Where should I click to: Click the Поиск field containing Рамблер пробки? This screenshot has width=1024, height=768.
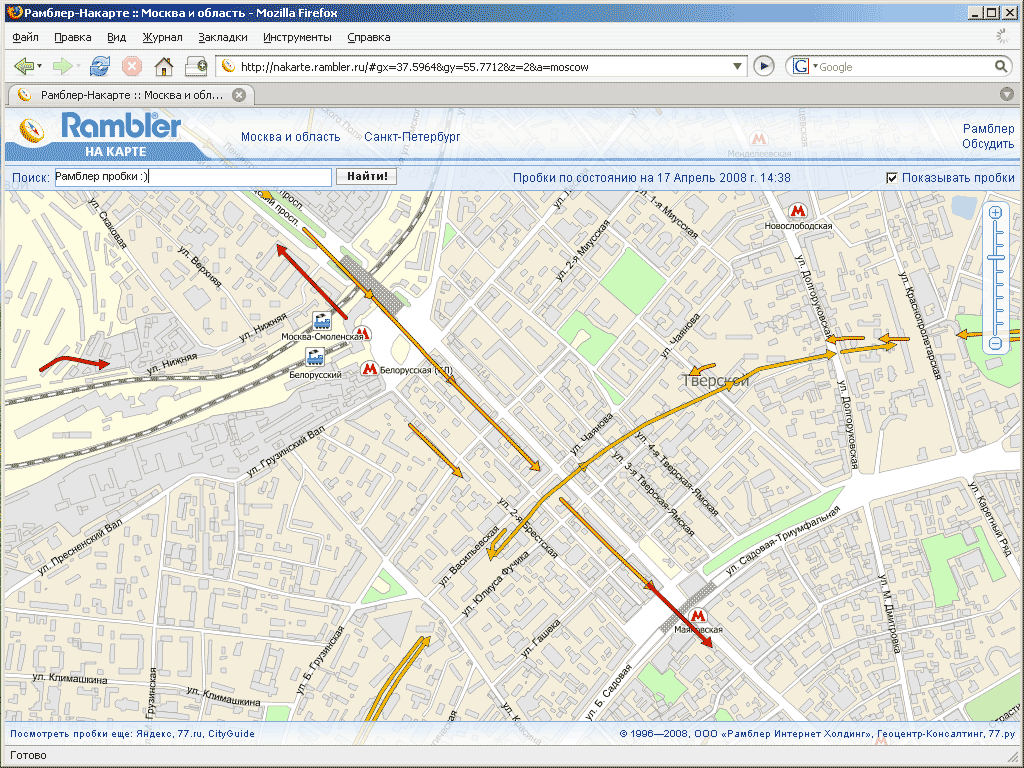point(193,177)
